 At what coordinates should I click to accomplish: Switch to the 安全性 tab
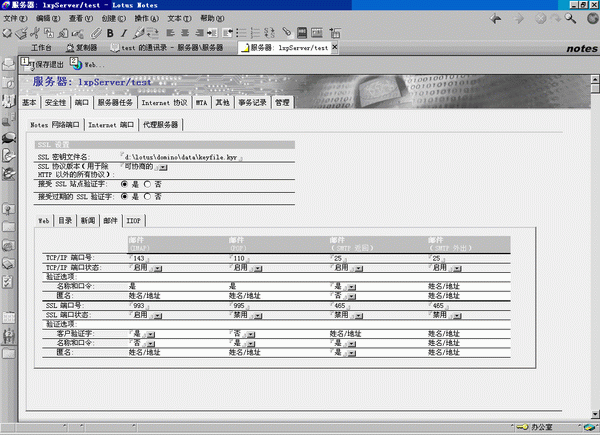point(55,103)
